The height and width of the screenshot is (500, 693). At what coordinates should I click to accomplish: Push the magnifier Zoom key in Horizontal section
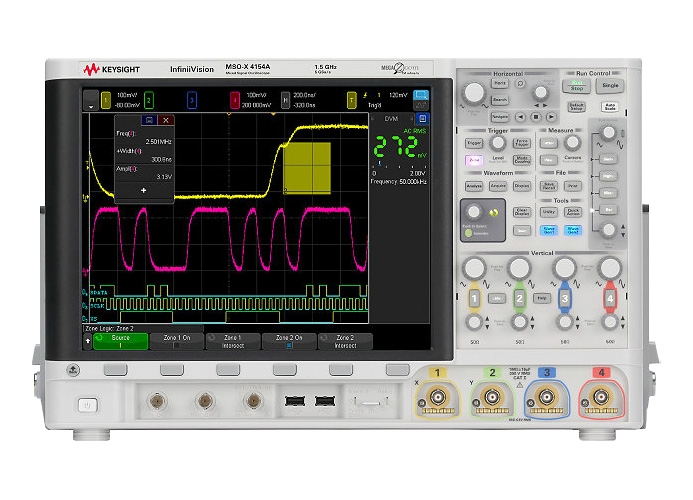tap(521, 84)
